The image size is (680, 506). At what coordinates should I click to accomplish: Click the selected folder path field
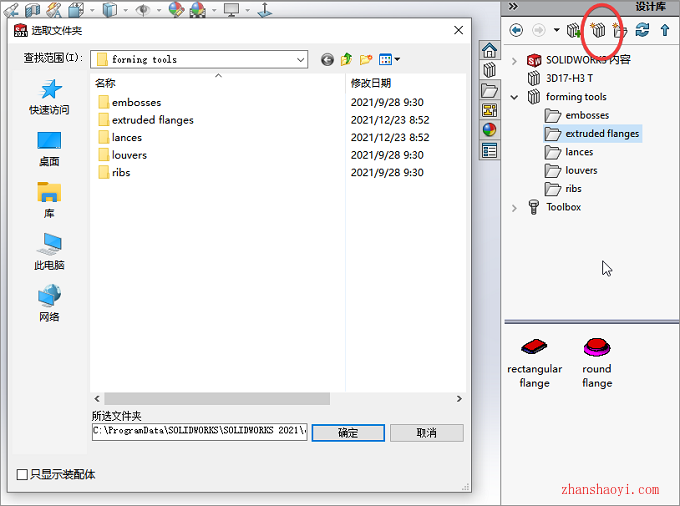click(x=199, y=432)
